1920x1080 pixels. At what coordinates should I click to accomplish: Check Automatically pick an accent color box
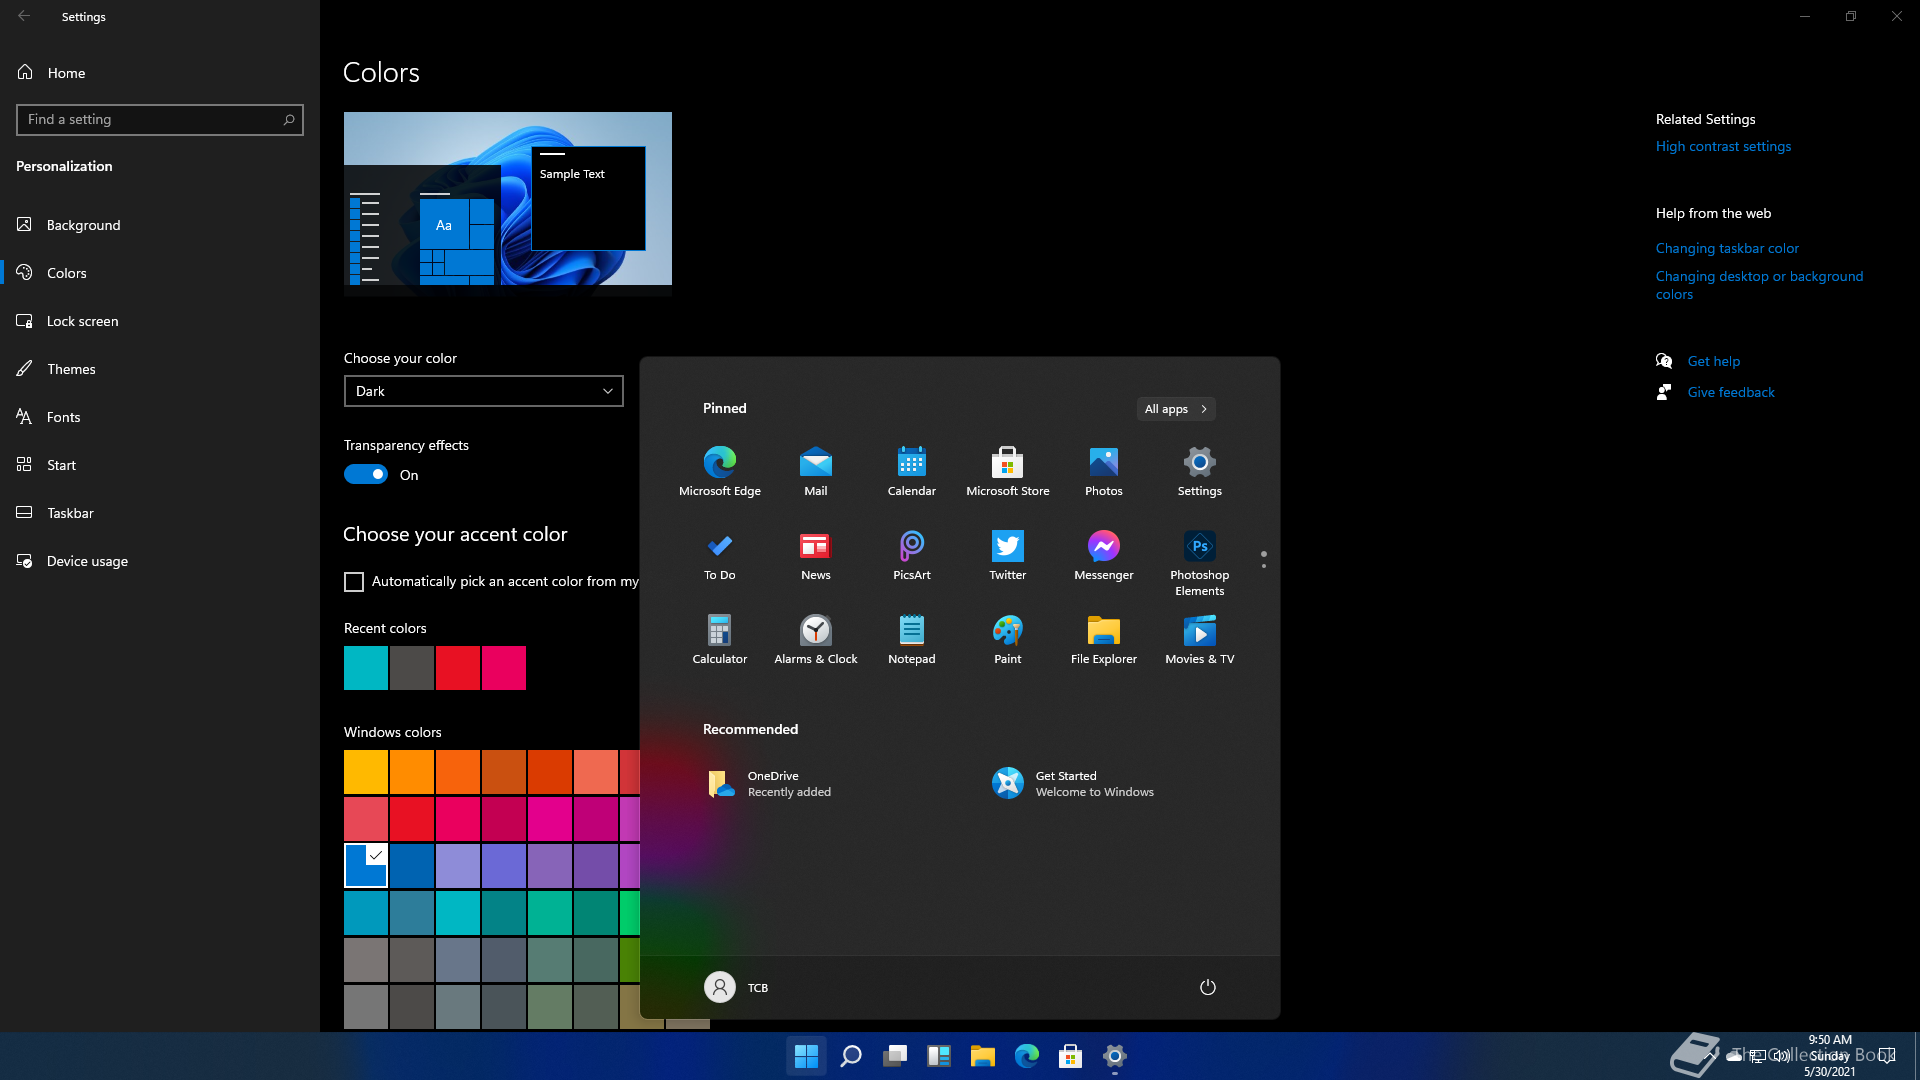click(354, 582)
